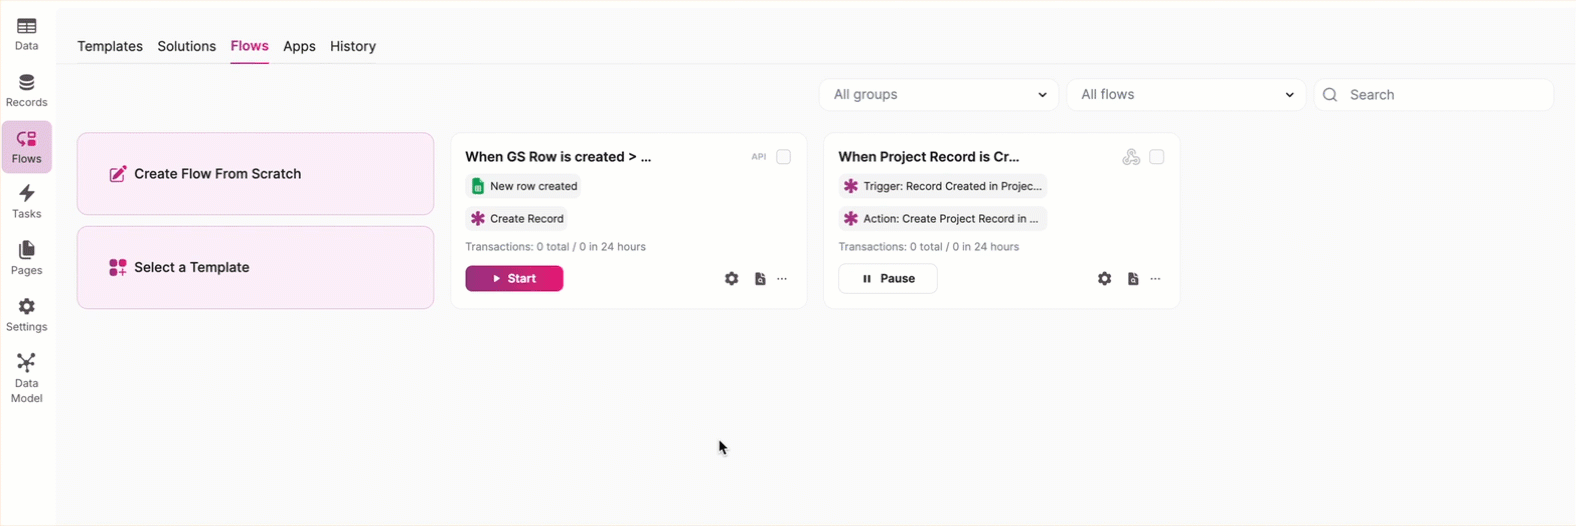
Task: Open the Data section in sidebar
Action: 27,34
